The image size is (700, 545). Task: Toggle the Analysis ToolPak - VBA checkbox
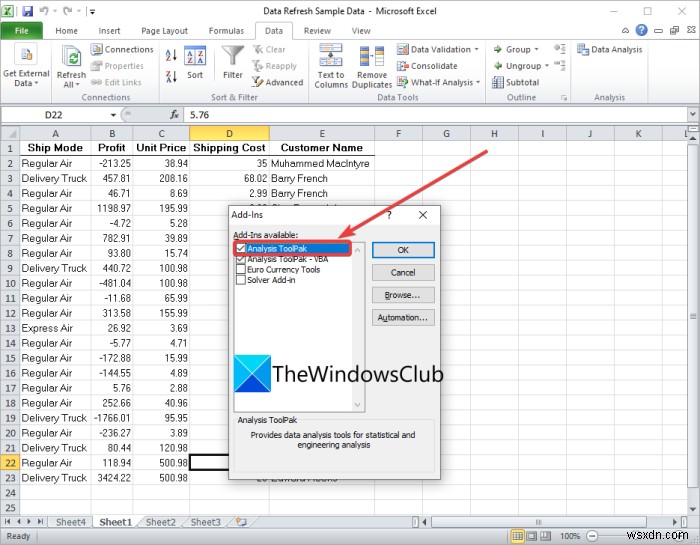pyautogui.click(x=241, y=259)
